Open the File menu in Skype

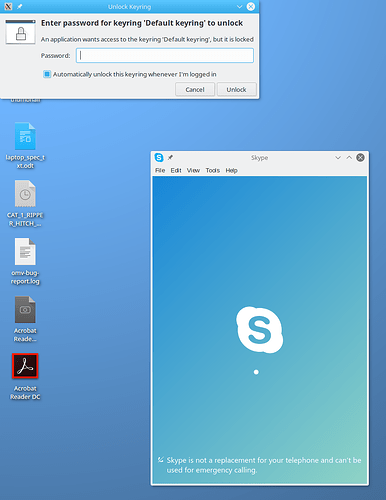point(160,170)
